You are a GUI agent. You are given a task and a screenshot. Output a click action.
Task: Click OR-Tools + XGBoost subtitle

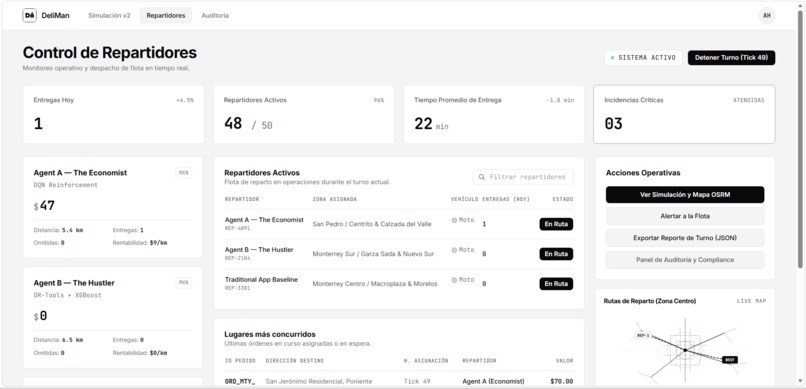(67, 295)
